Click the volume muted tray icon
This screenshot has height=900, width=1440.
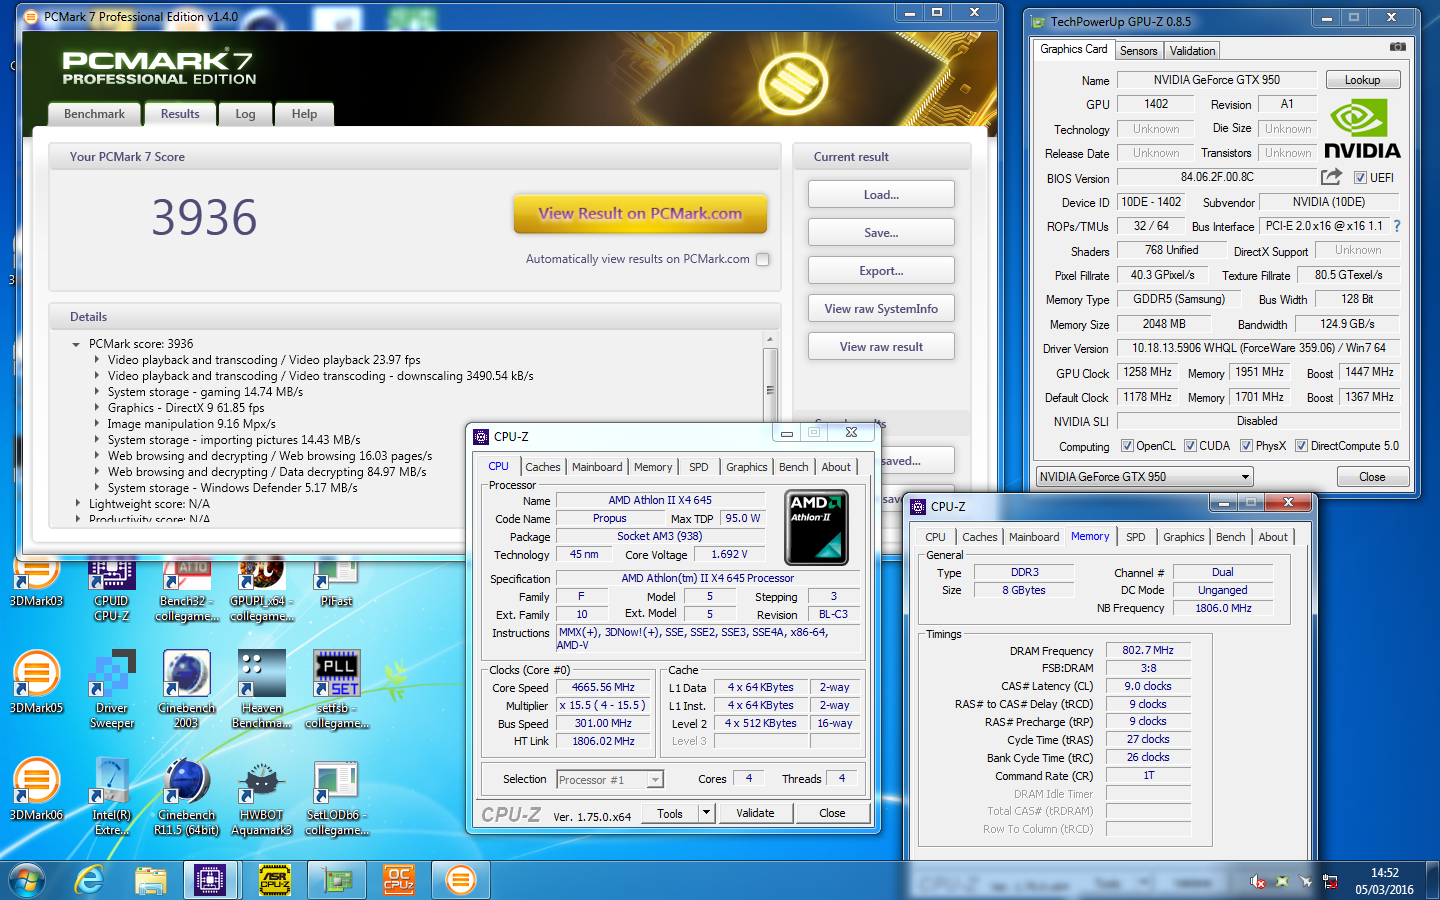[1257, 881]
